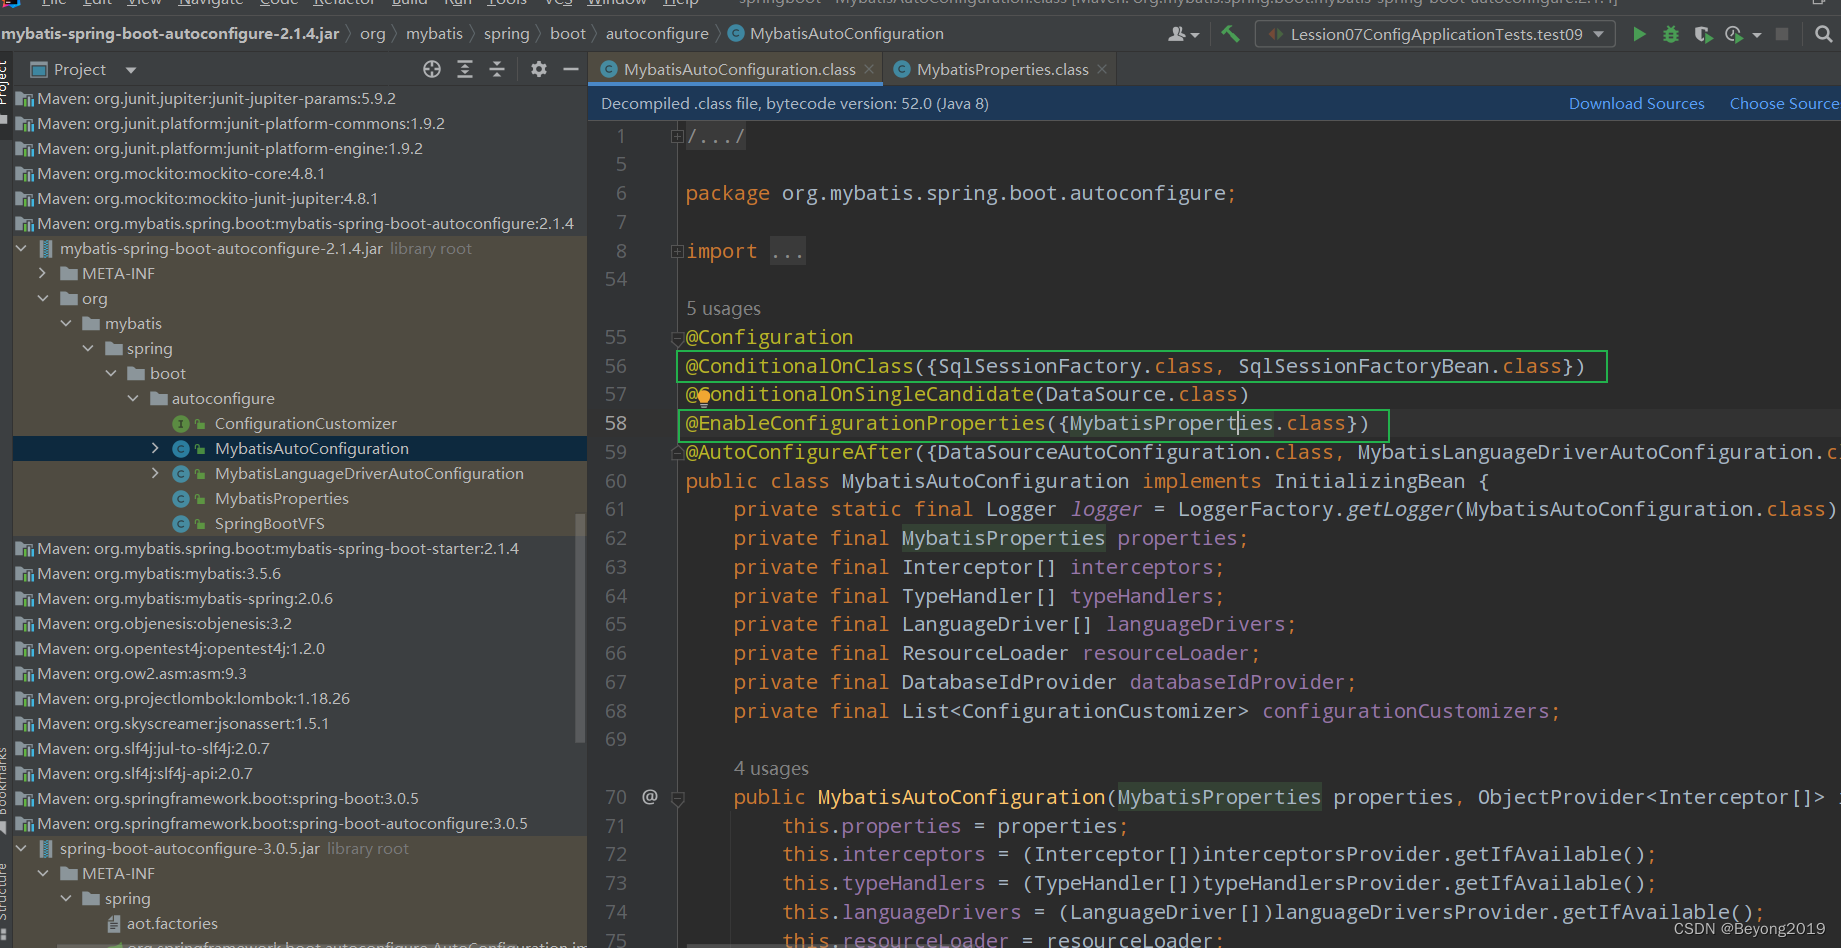The width and height of the screenshot is (1841, 948).
Task: Collapse the mybatis folder node
Action: (x=66, y=323)
